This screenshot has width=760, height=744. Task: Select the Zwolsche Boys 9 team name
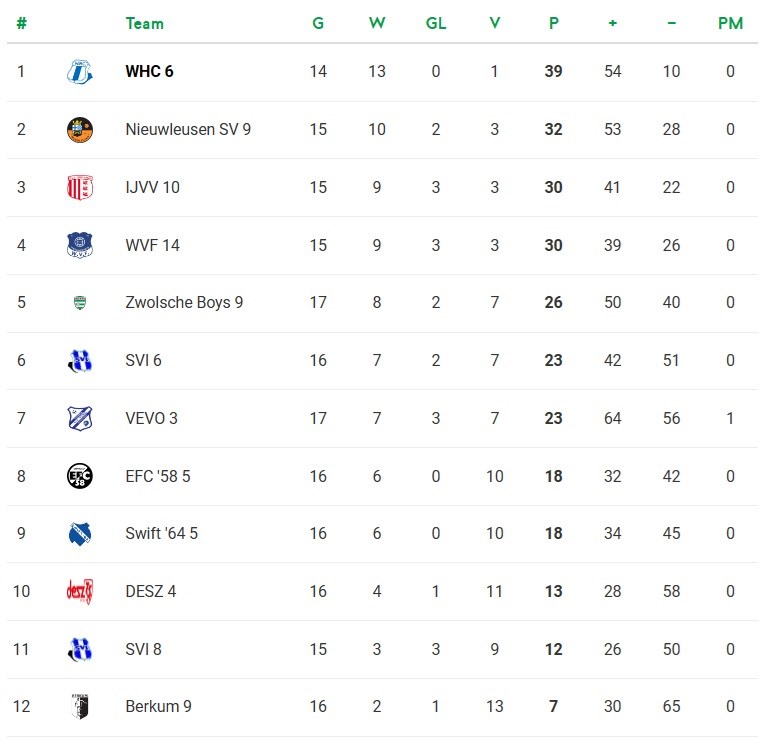coord(184,303)
